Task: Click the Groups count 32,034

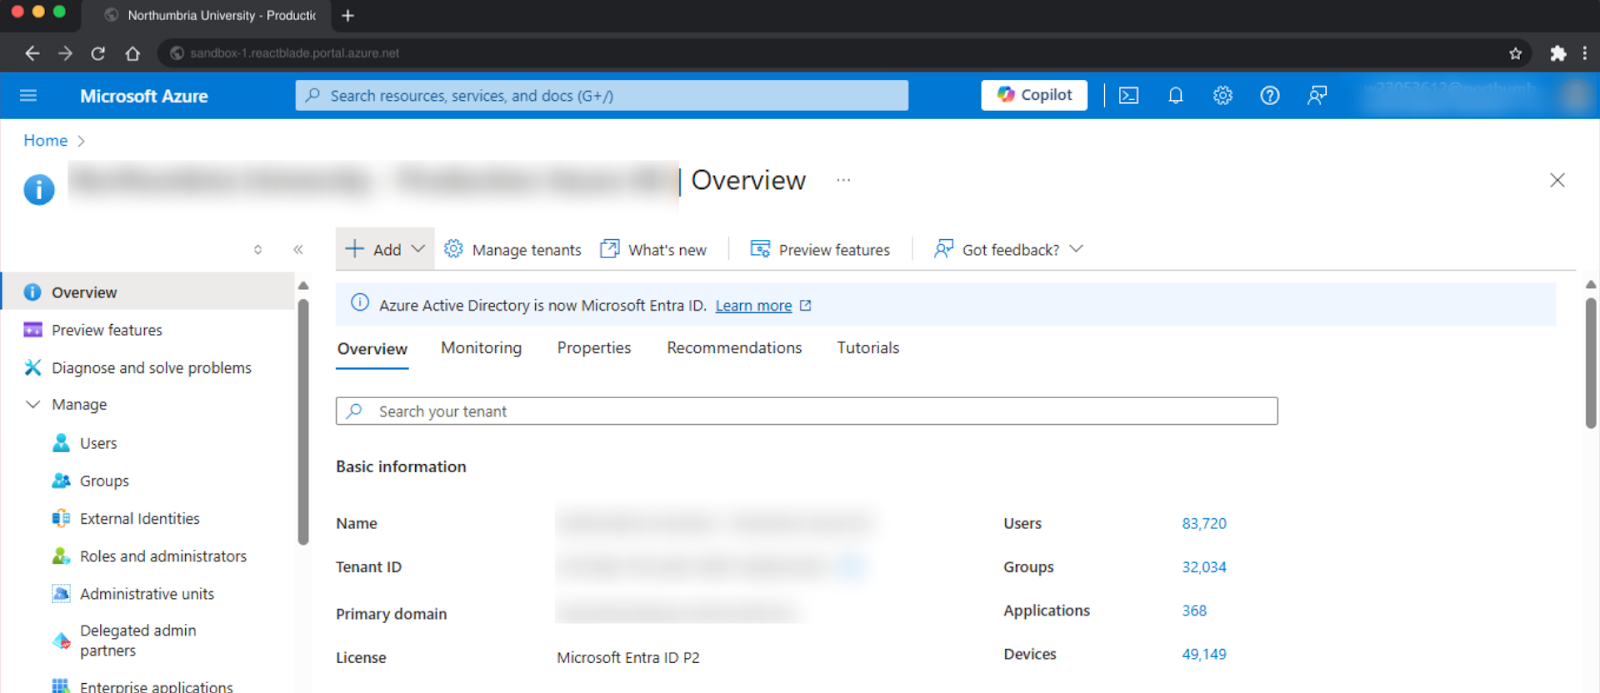Action: [x=1204, y=567]
